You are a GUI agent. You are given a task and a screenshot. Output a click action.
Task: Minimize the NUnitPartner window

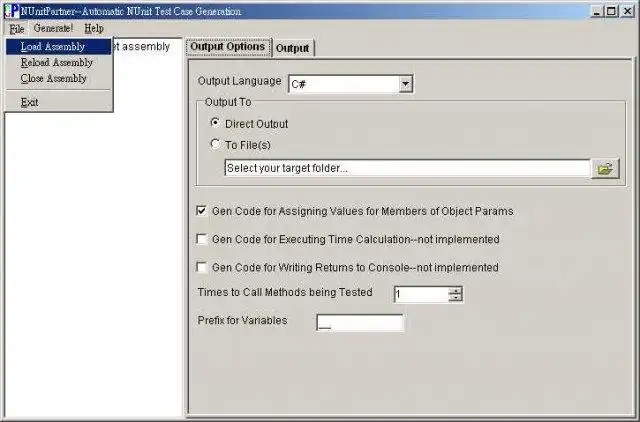596,11
